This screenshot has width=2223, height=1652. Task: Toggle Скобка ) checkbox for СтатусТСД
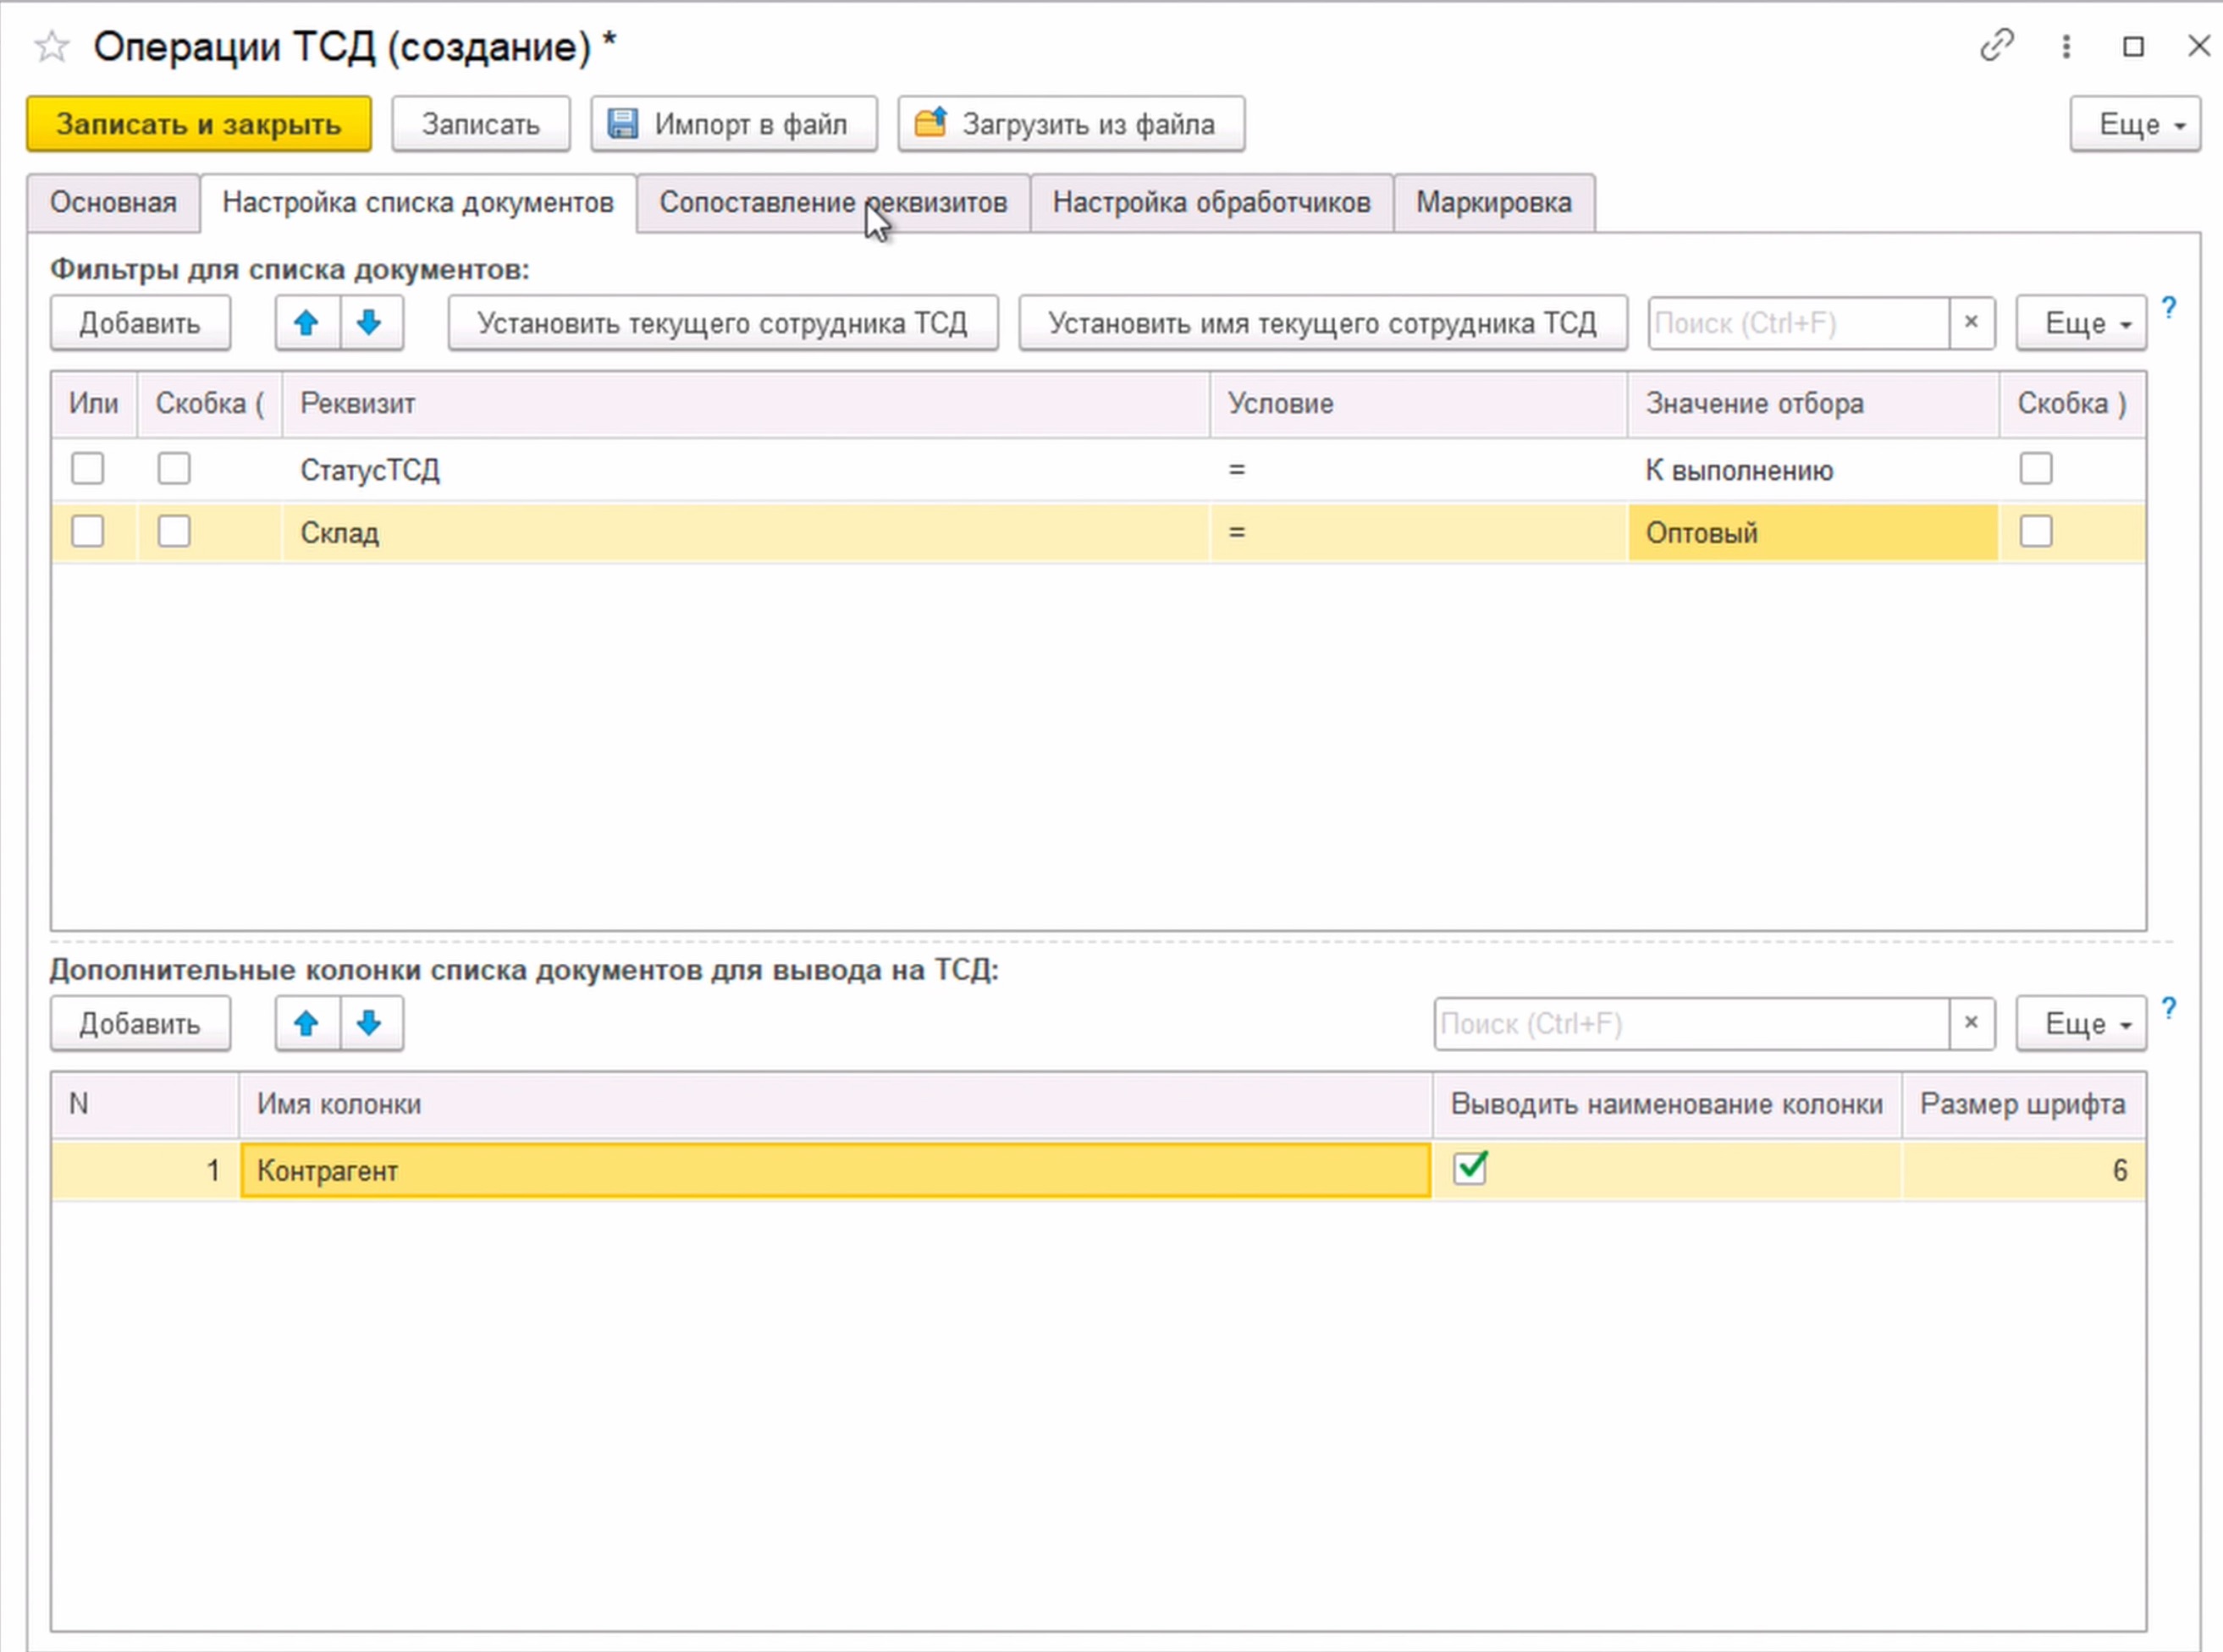(2036, 468)
